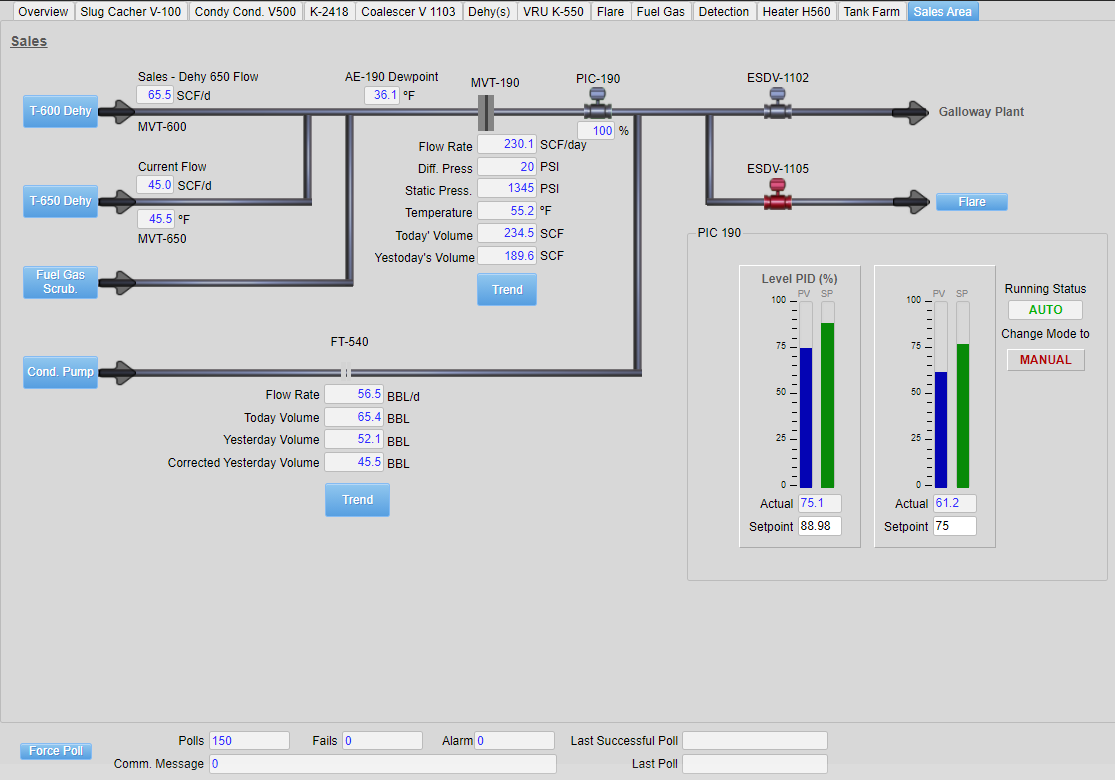The height and width of the screenshot is (780, 1115).
Task: Click the second PID blue PV bar
Action: point(941,429)
